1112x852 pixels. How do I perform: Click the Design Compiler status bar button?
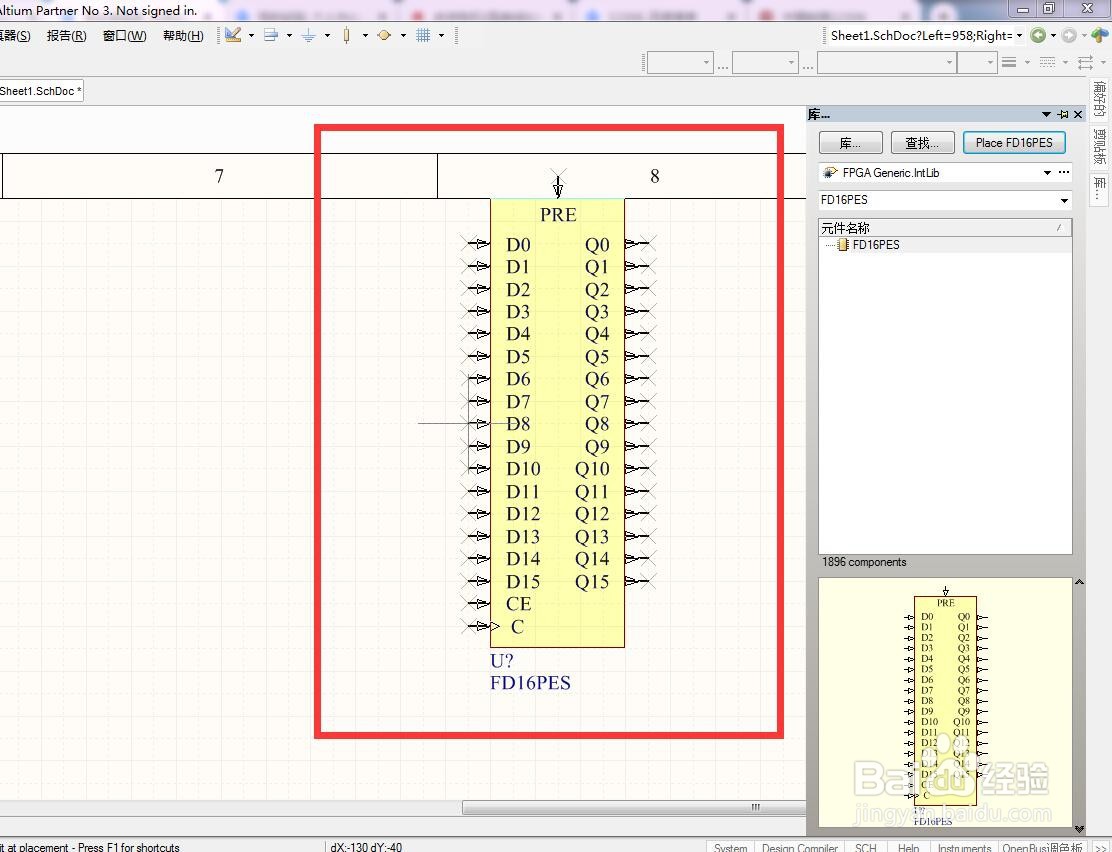(800, 847)
